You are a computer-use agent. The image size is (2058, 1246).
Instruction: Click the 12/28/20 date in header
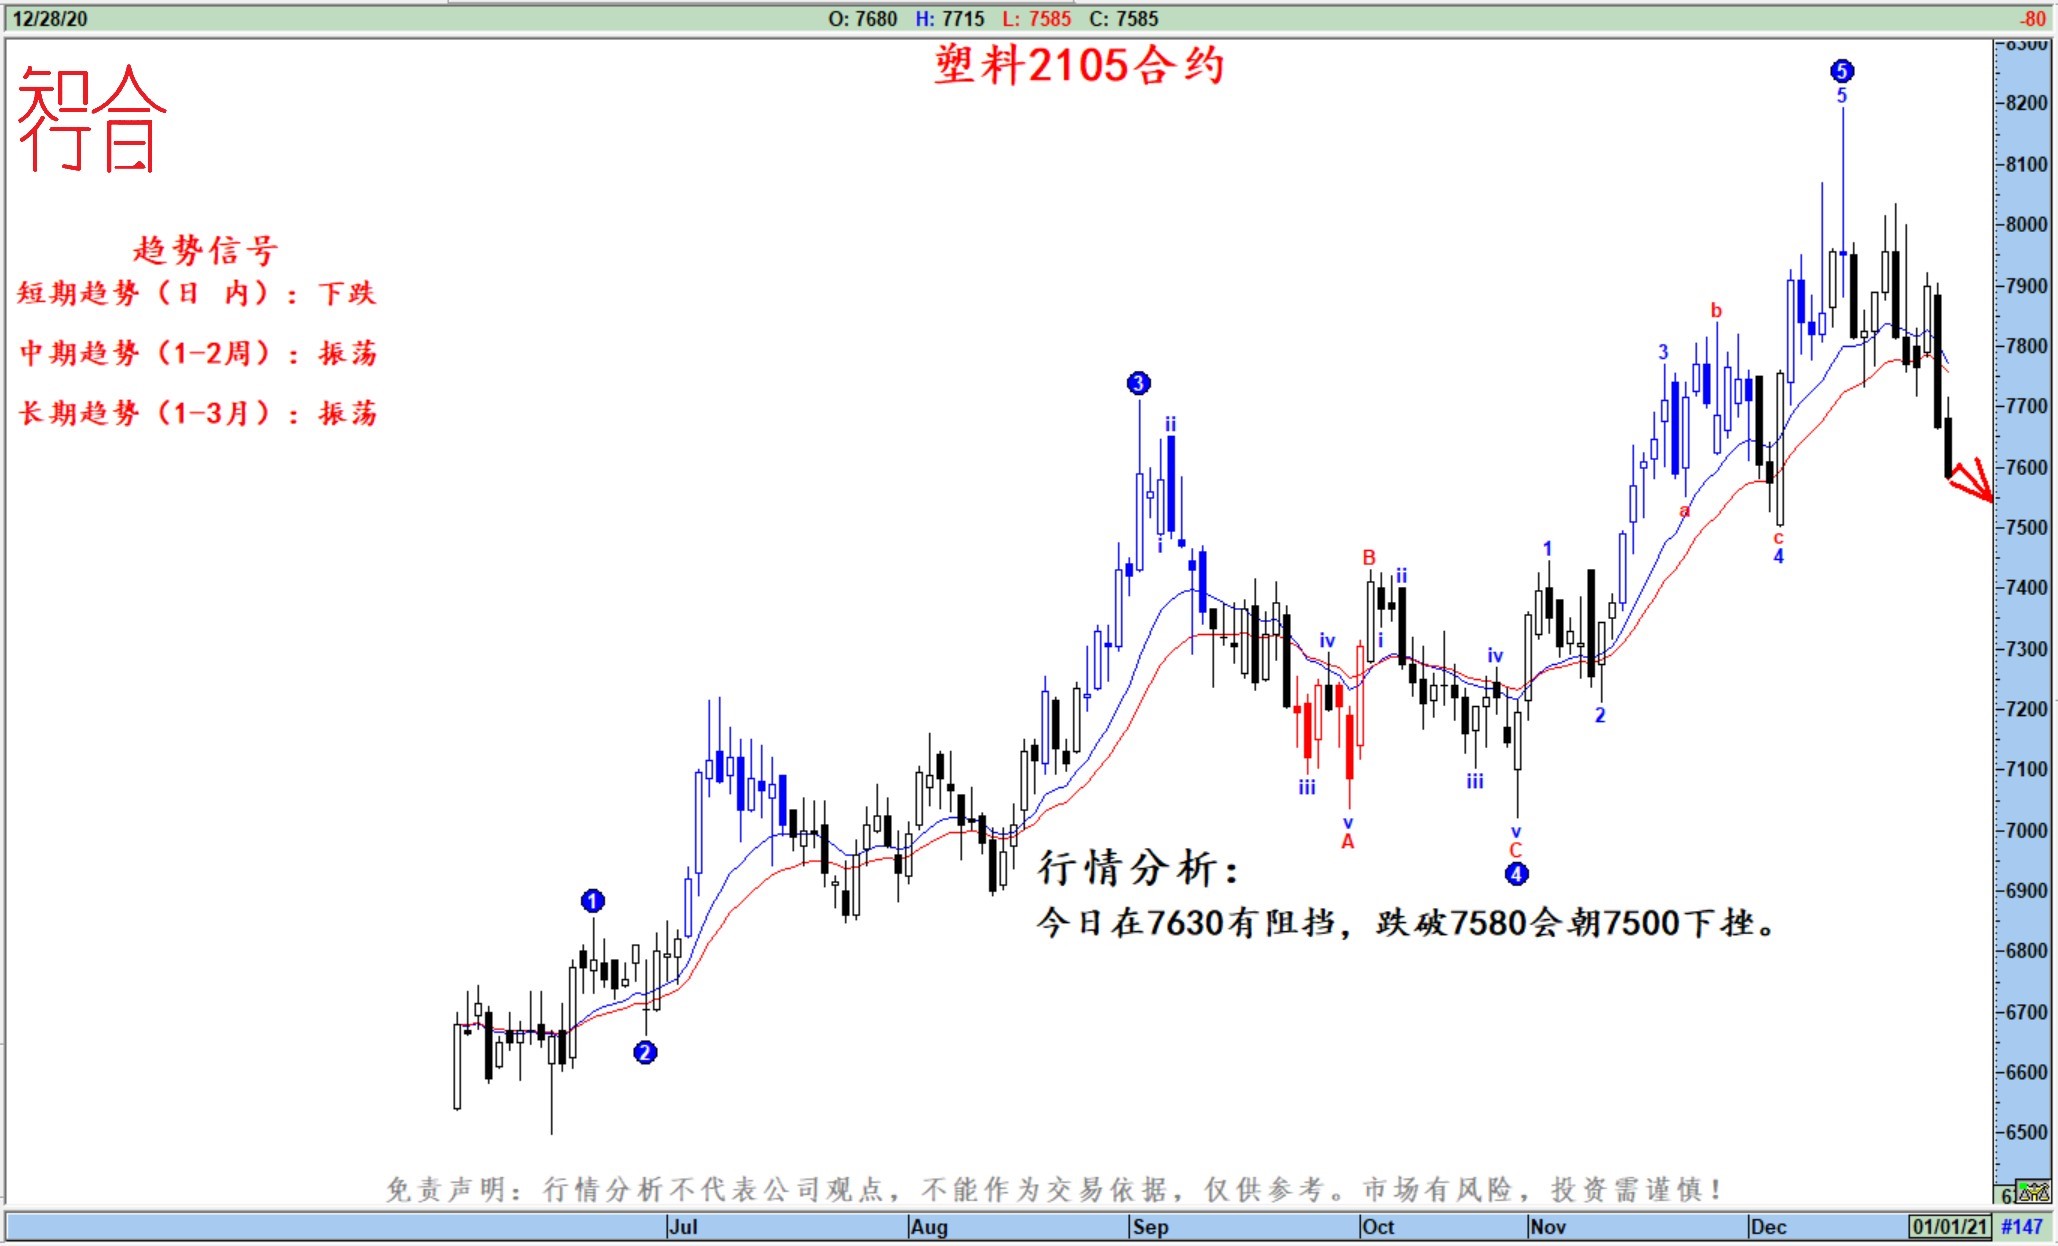49,19
